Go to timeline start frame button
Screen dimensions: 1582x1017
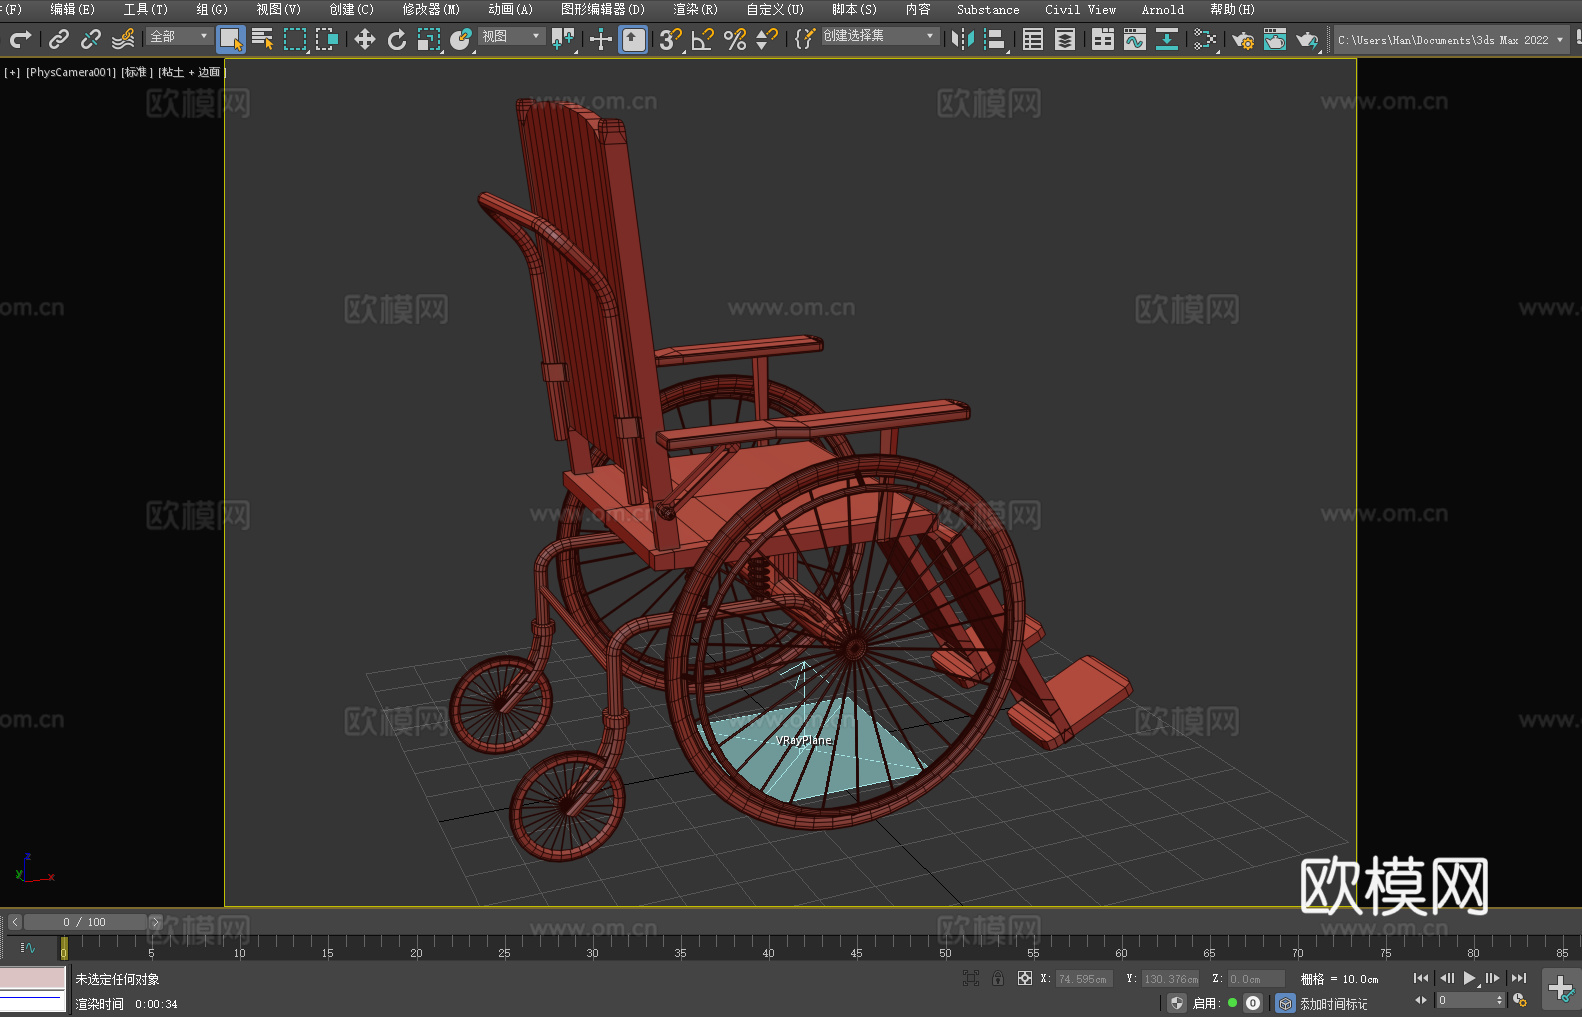[x=1421, y=978]
